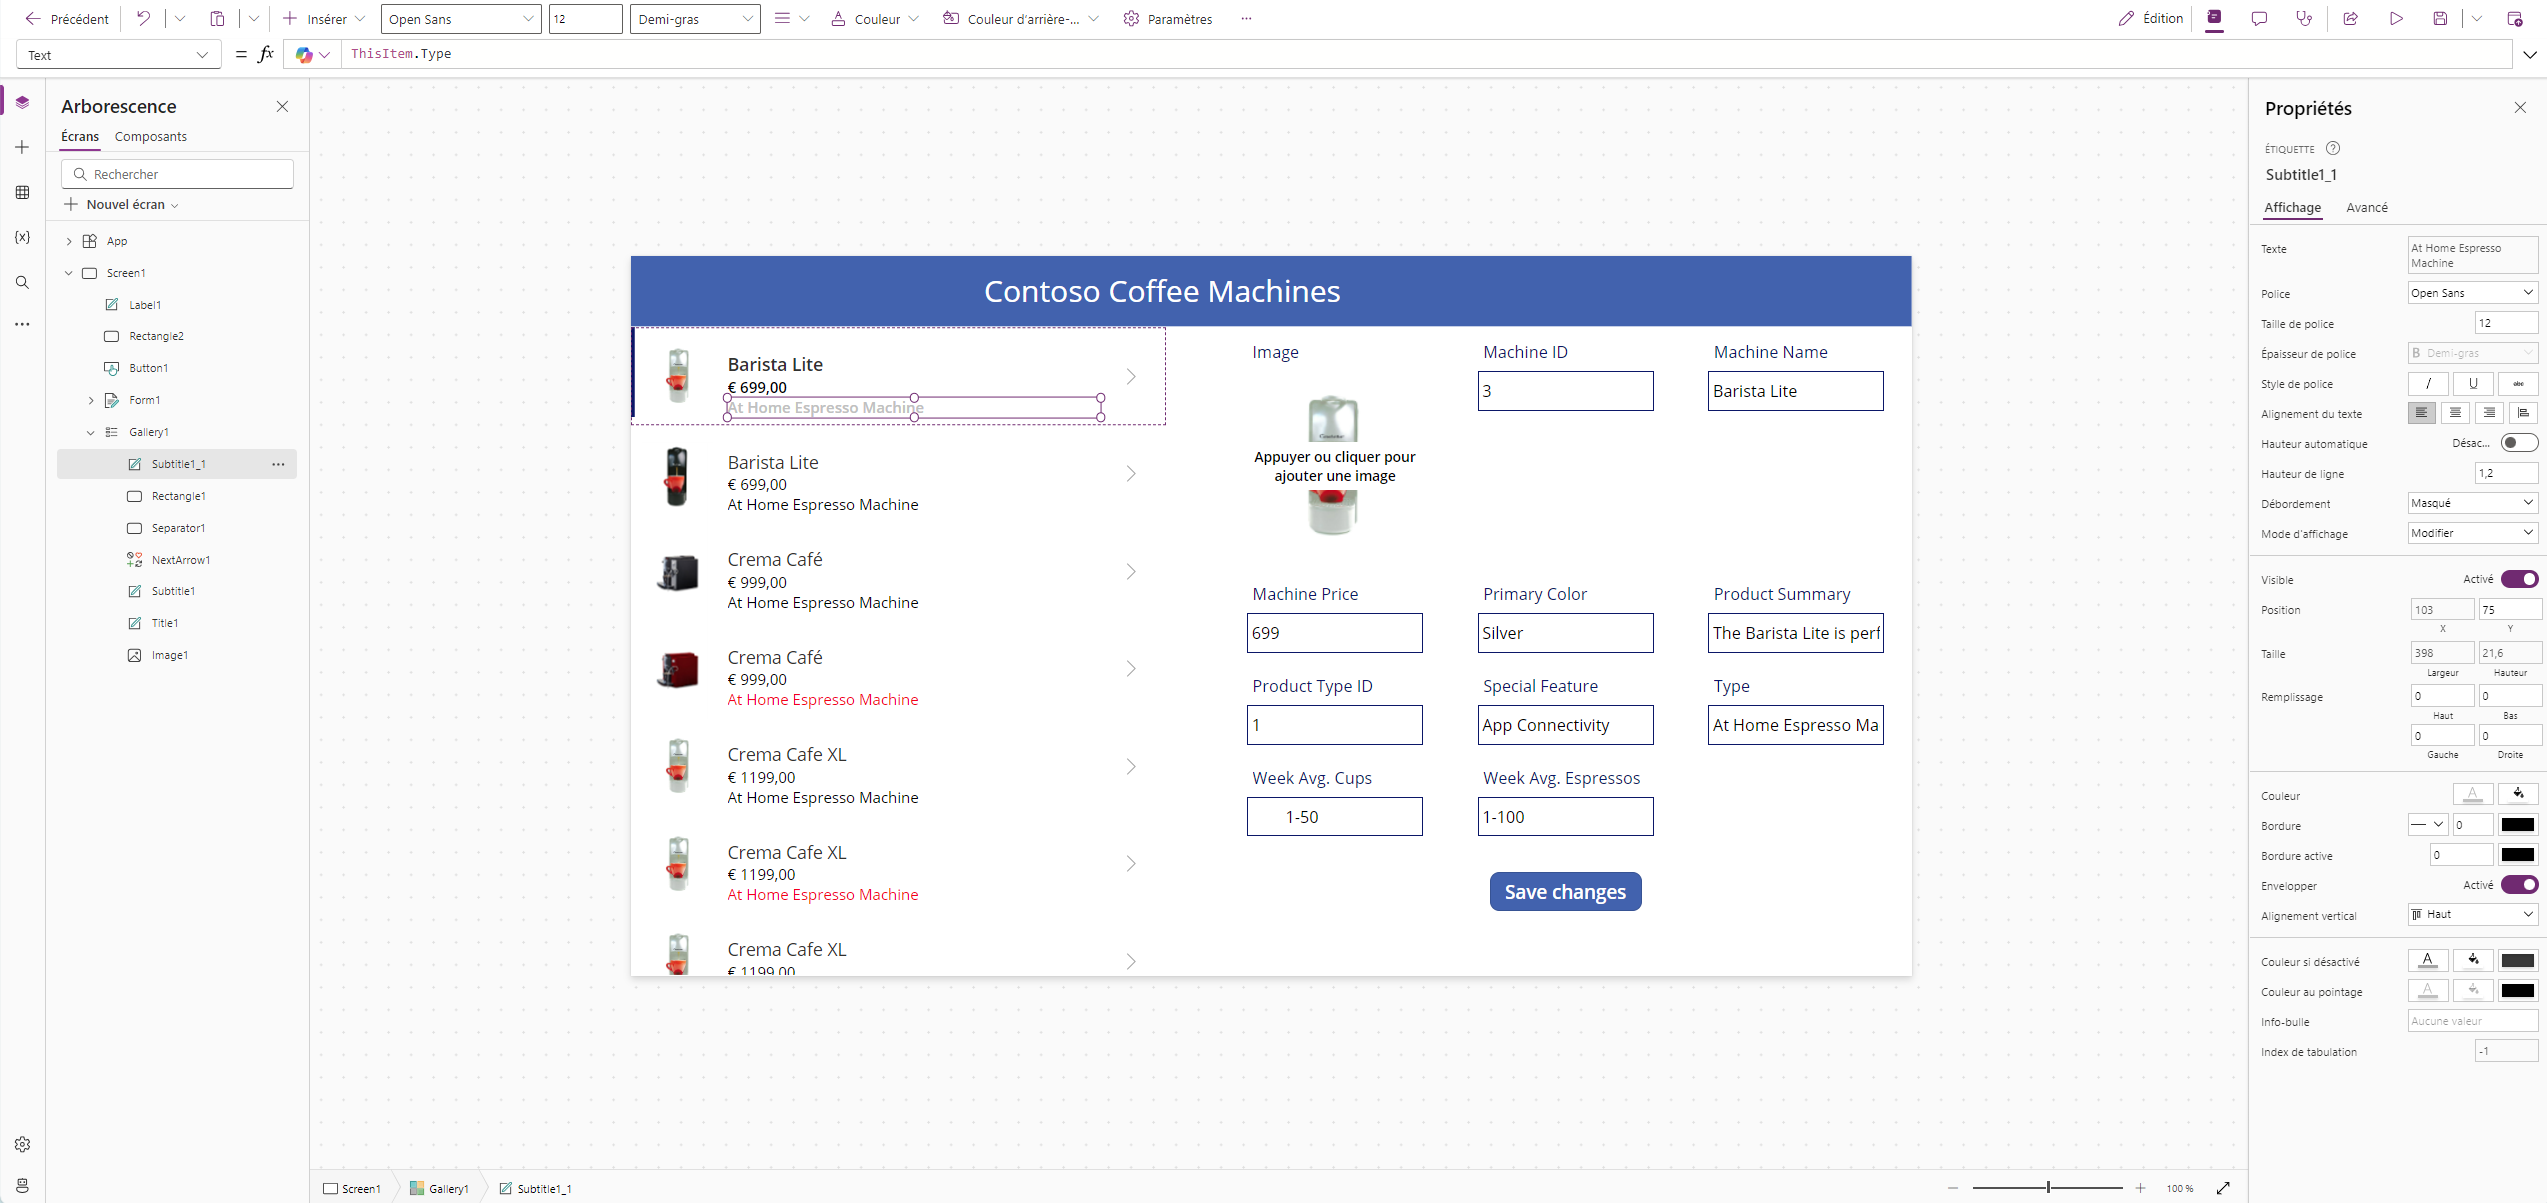
Task: Open the Search icon in left rail
Action: [22, 282]
